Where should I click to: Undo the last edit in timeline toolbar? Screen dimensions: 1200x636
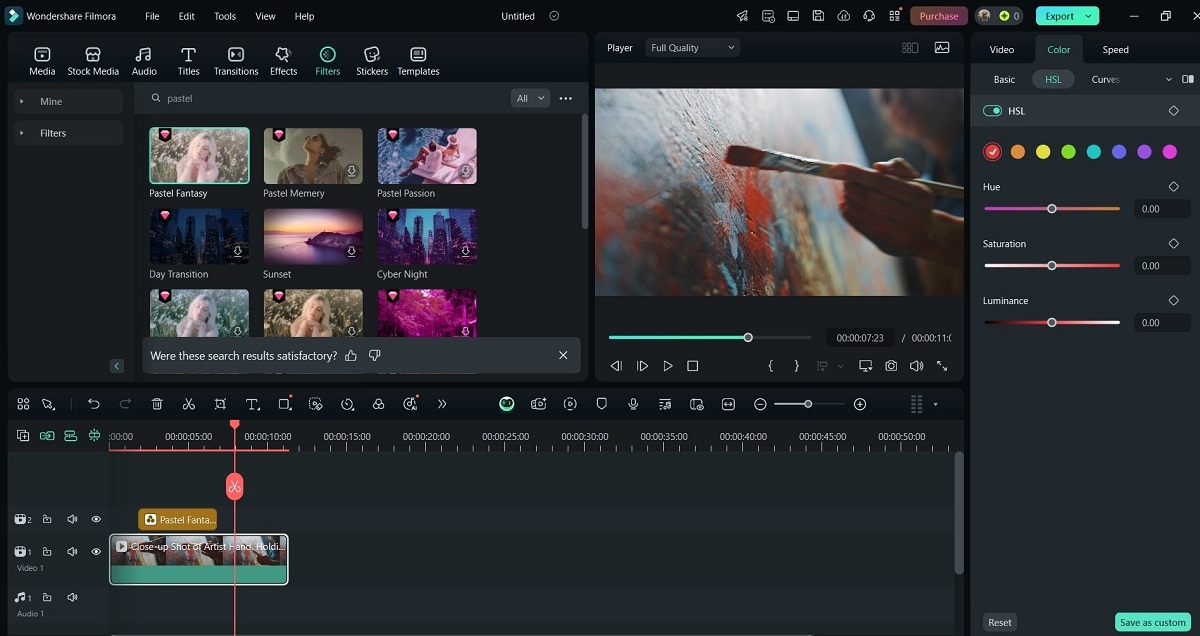pos(94,404)
